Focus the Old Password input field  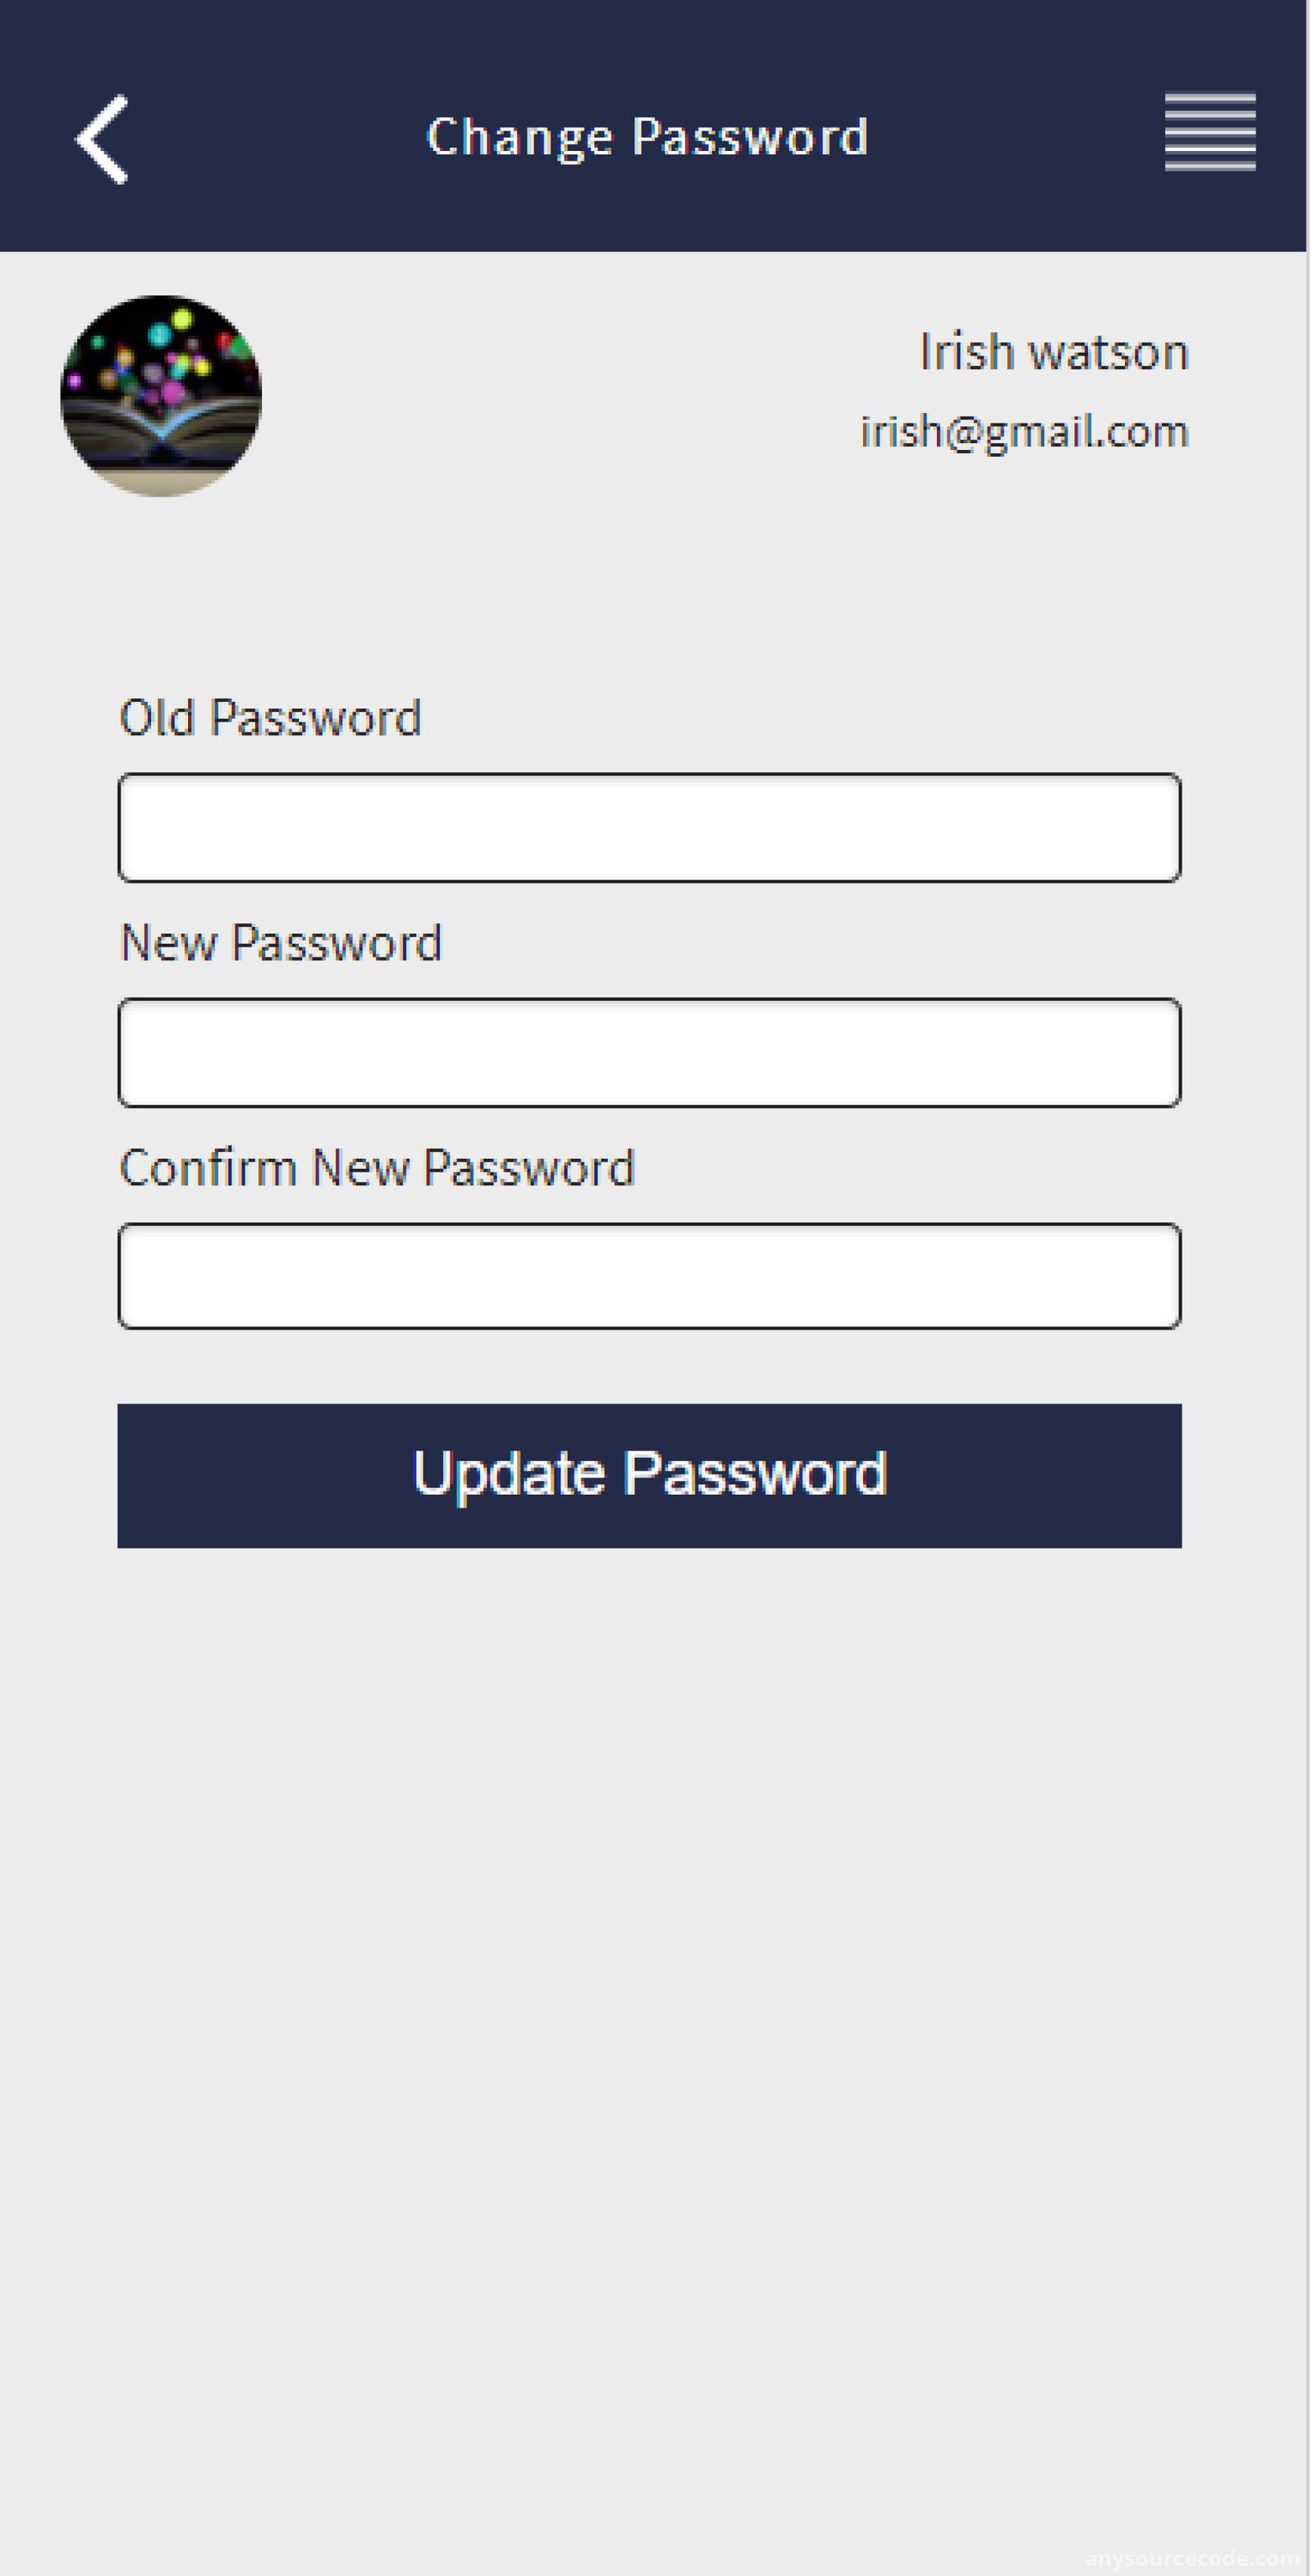(x=650, y=828)
